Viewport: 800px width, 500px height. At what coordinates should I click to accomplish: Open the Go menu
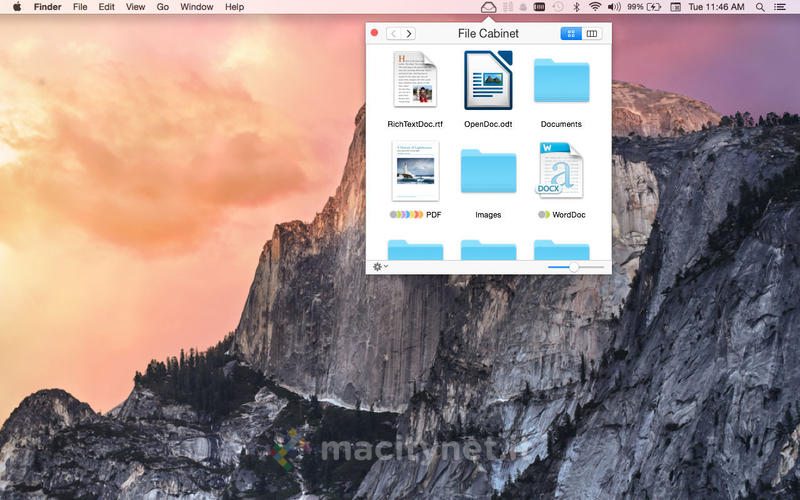pyautogui.click(x=163, y=7)
